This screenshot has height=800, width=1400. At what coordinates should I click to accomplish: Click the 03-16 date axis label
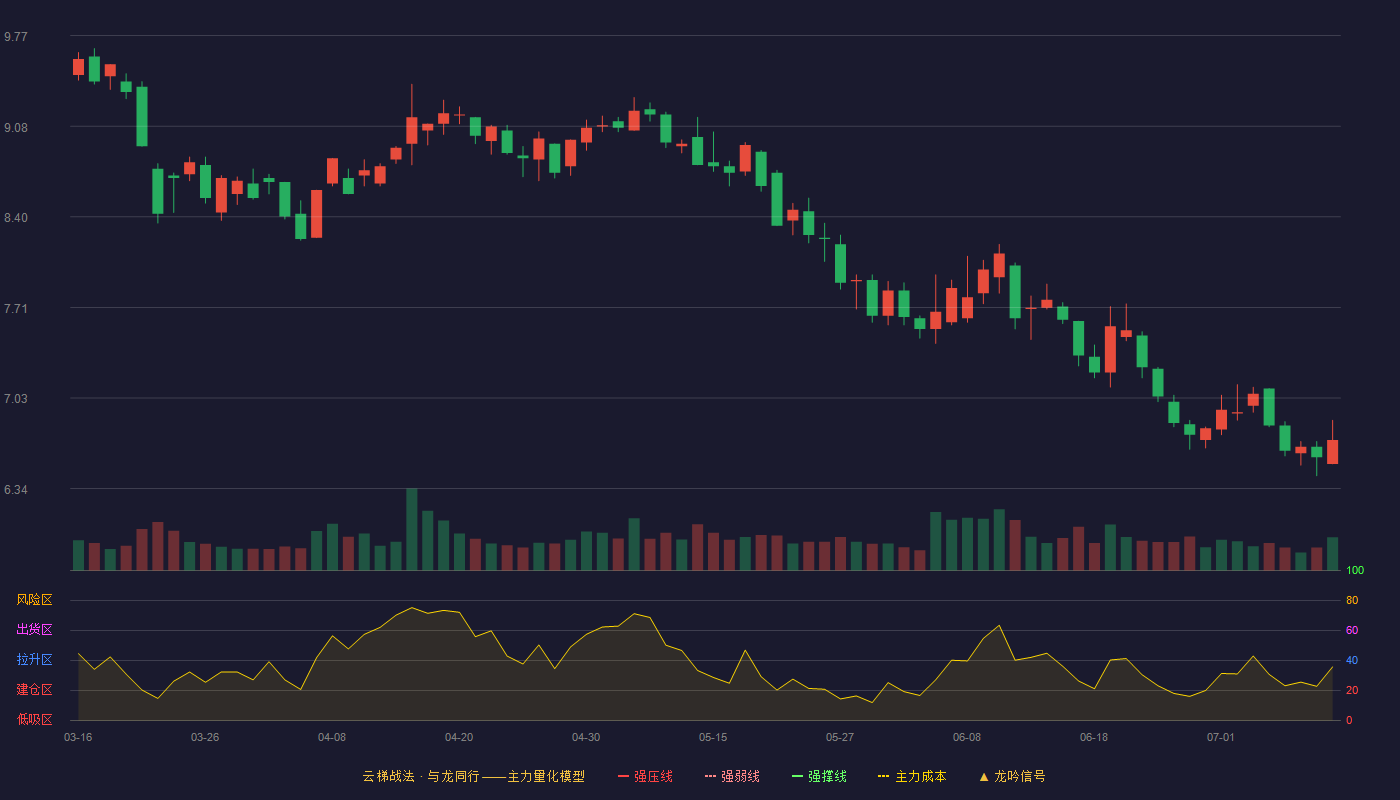tap(78, 737)
